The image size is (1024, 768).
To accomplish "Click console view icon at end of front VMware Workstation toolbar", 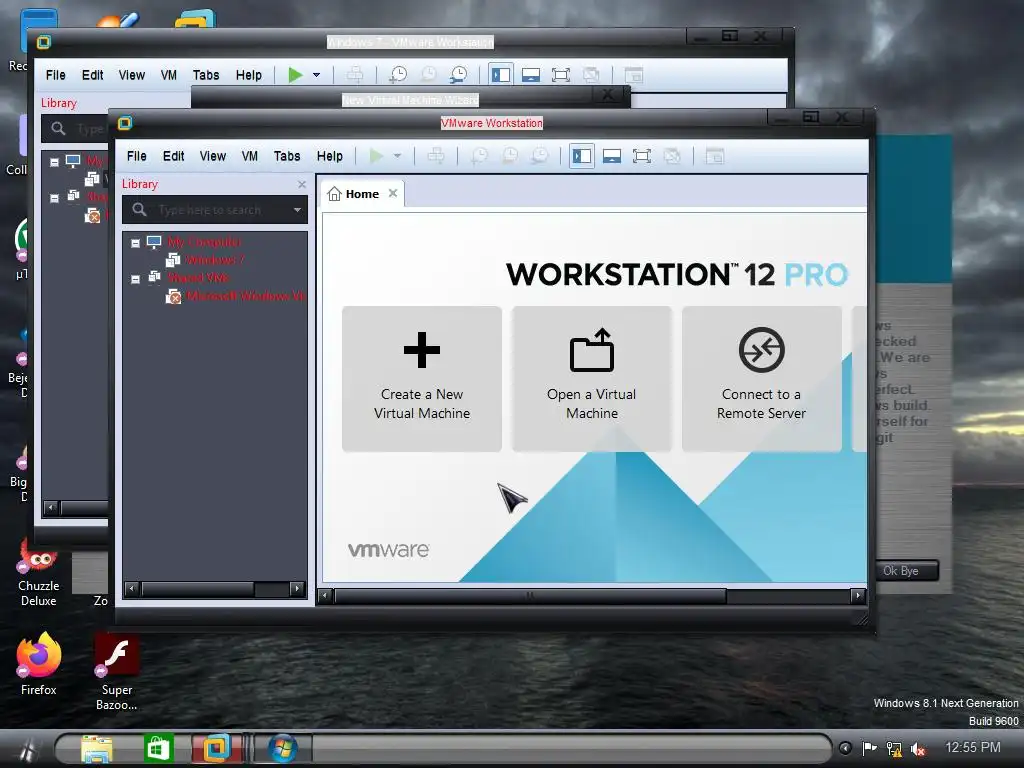I will (x=715, y=156).
